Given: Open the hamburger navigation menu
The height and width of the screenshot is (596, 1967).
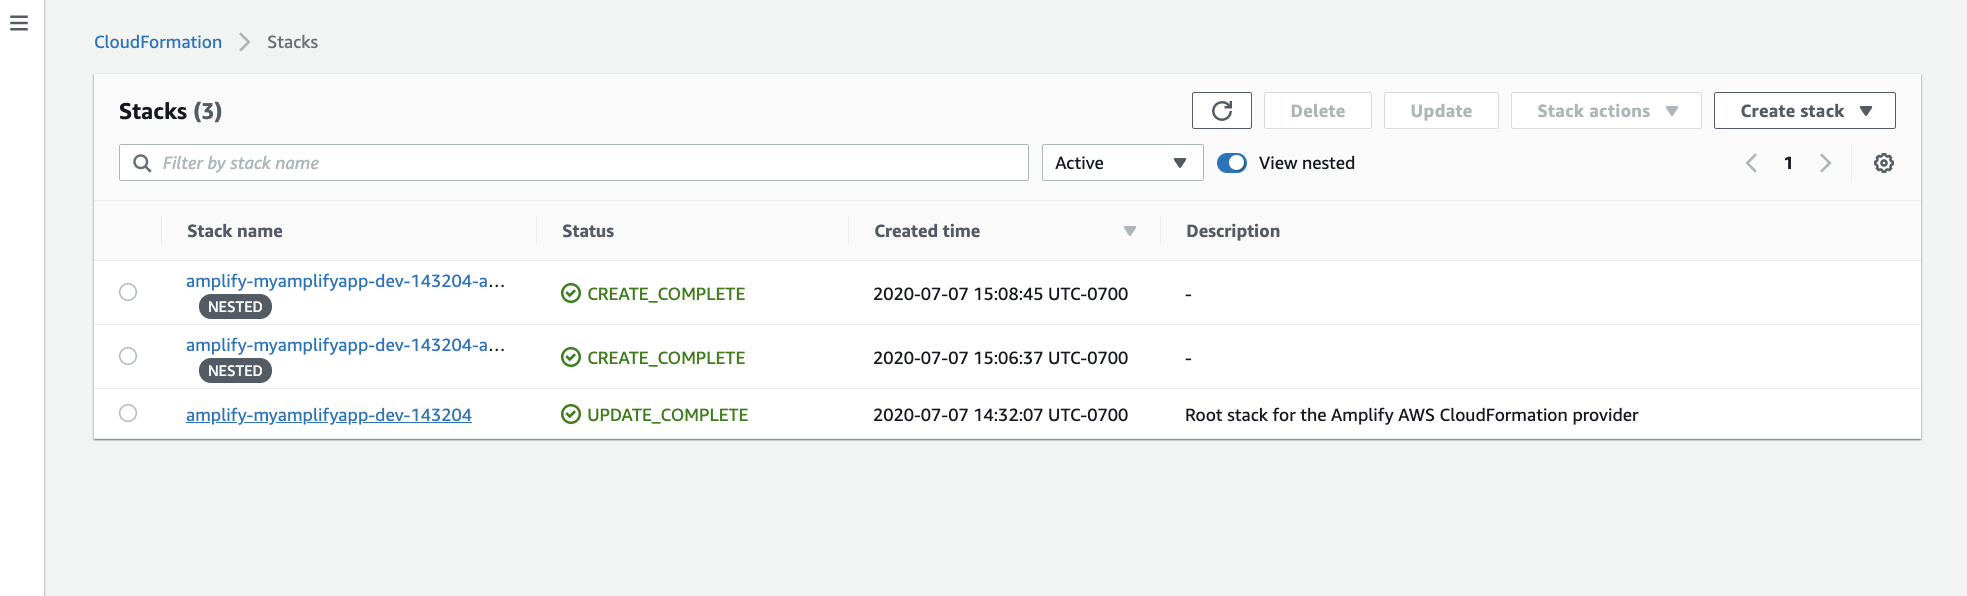Looking at the screenshot, I should point(19,23).
